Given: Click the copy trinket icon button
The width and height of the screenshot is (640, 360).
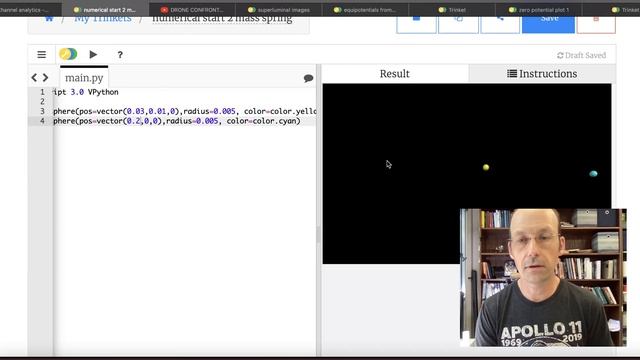Looking at the screenshot, I should coord(458,24).
